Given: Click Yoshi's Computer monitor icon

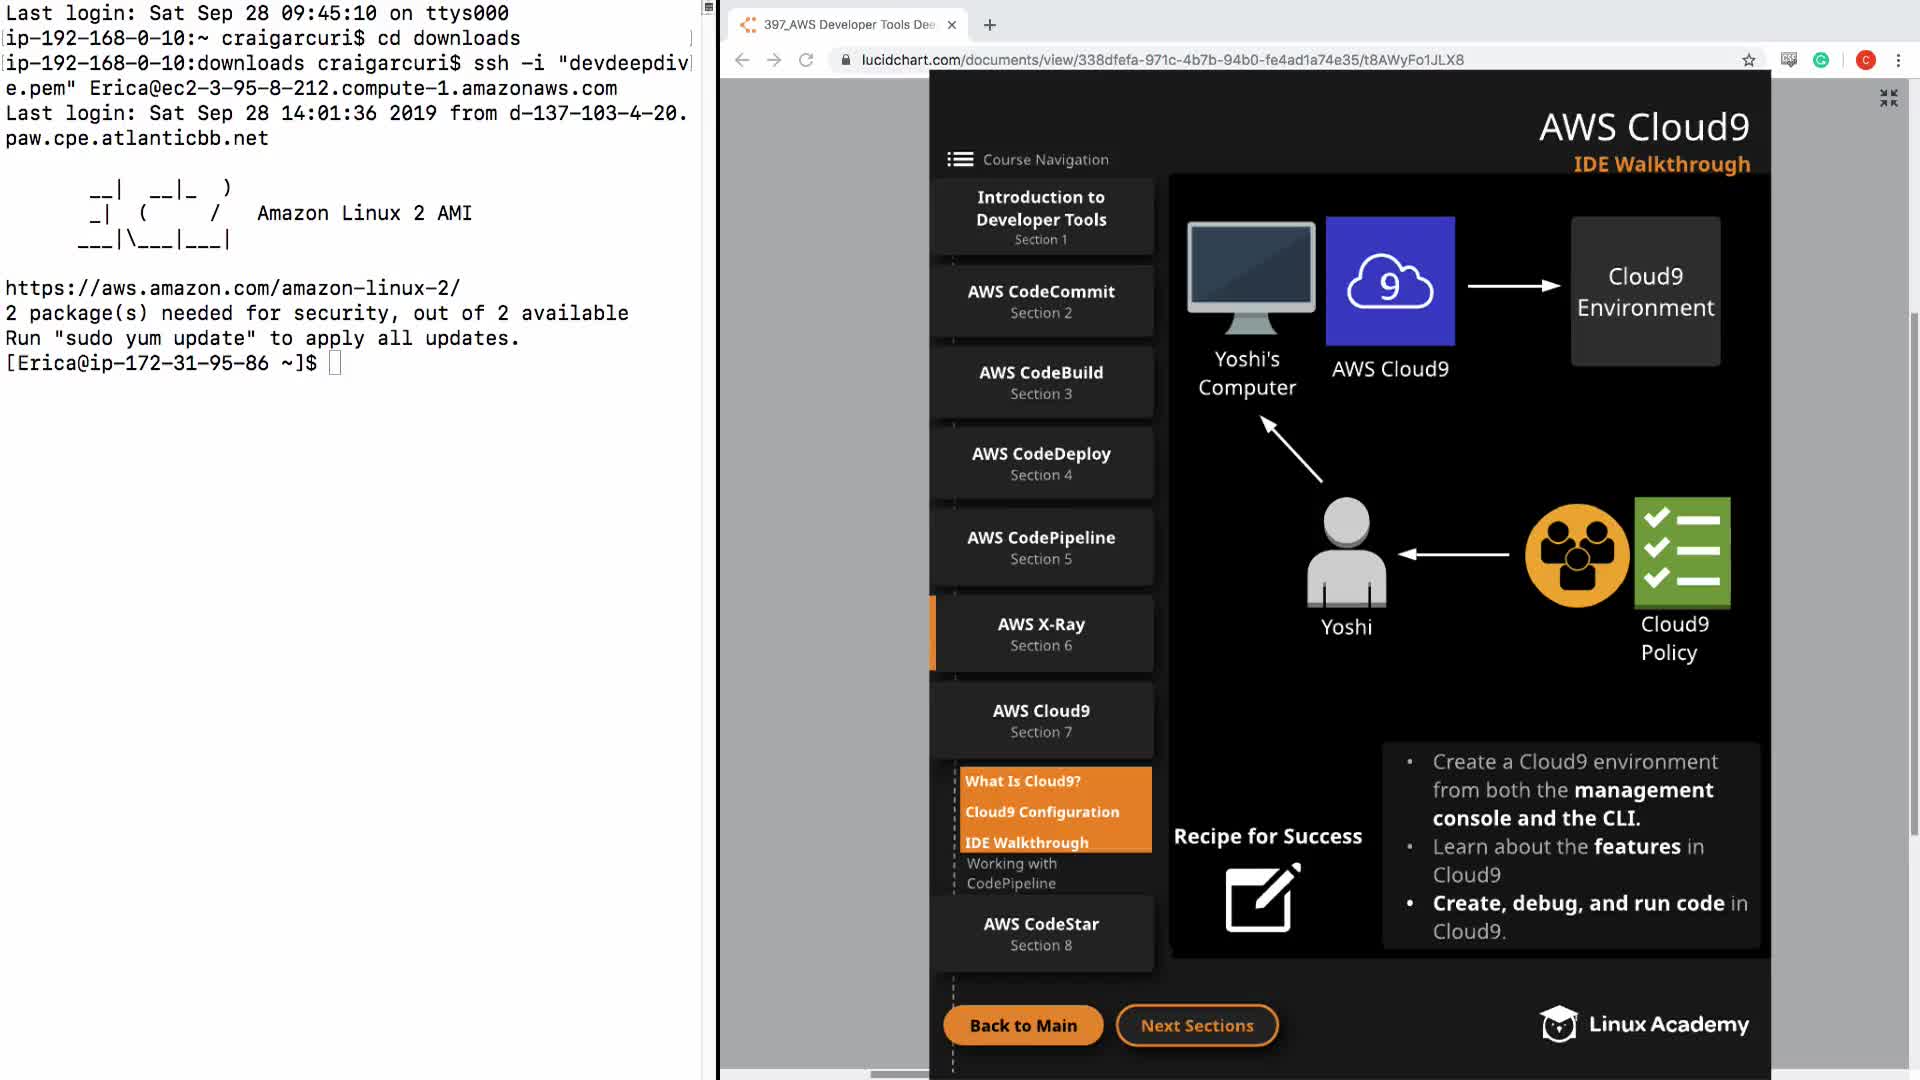Looking at the screenshot, I should click(1251, 277).
